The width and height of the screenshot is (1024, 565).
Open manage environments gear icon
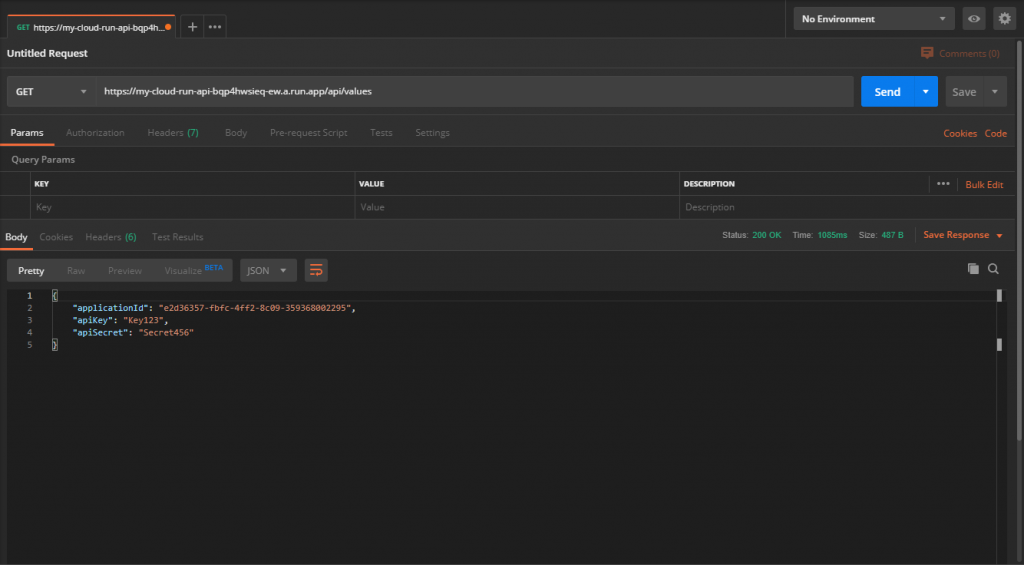tap(1004, 19)
